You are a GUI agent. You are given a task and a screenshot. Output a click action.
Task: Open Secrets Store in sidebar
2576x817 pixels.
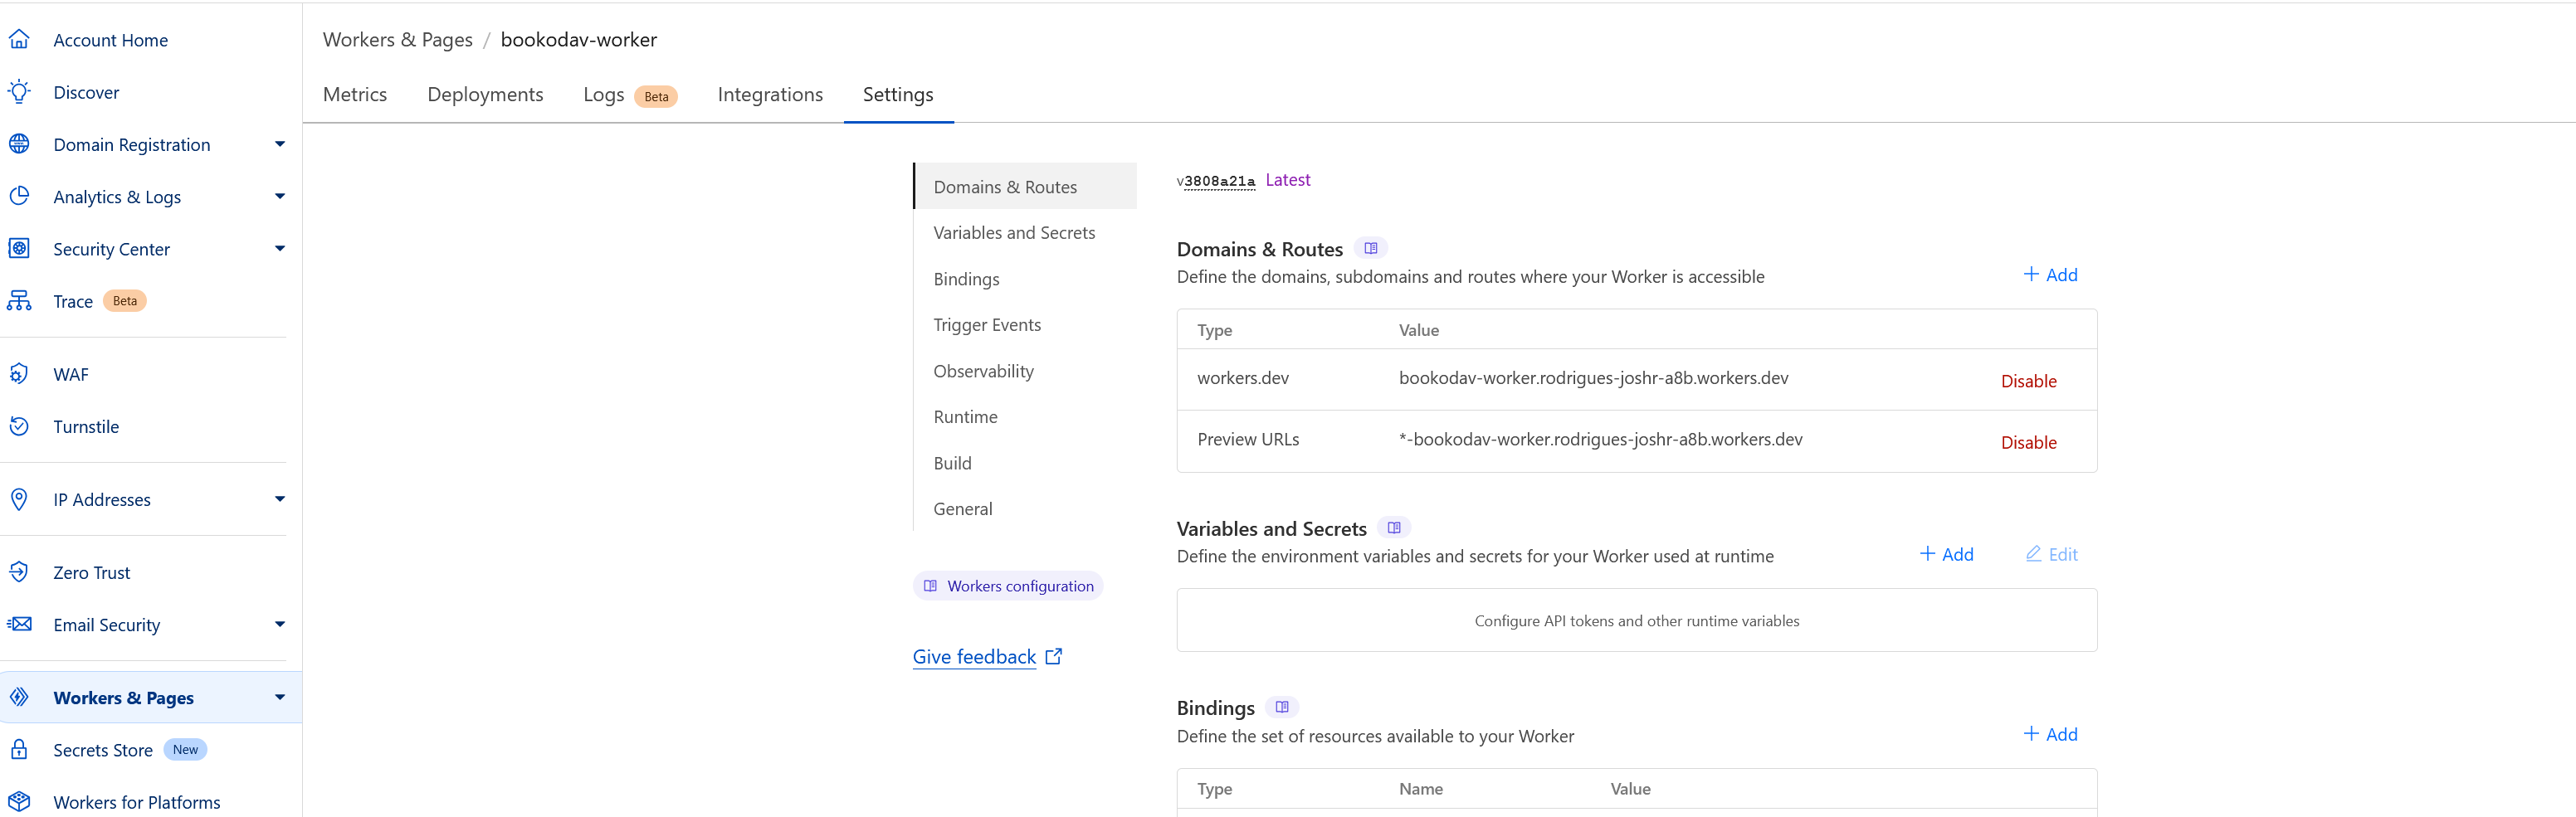tap(103, 750)
